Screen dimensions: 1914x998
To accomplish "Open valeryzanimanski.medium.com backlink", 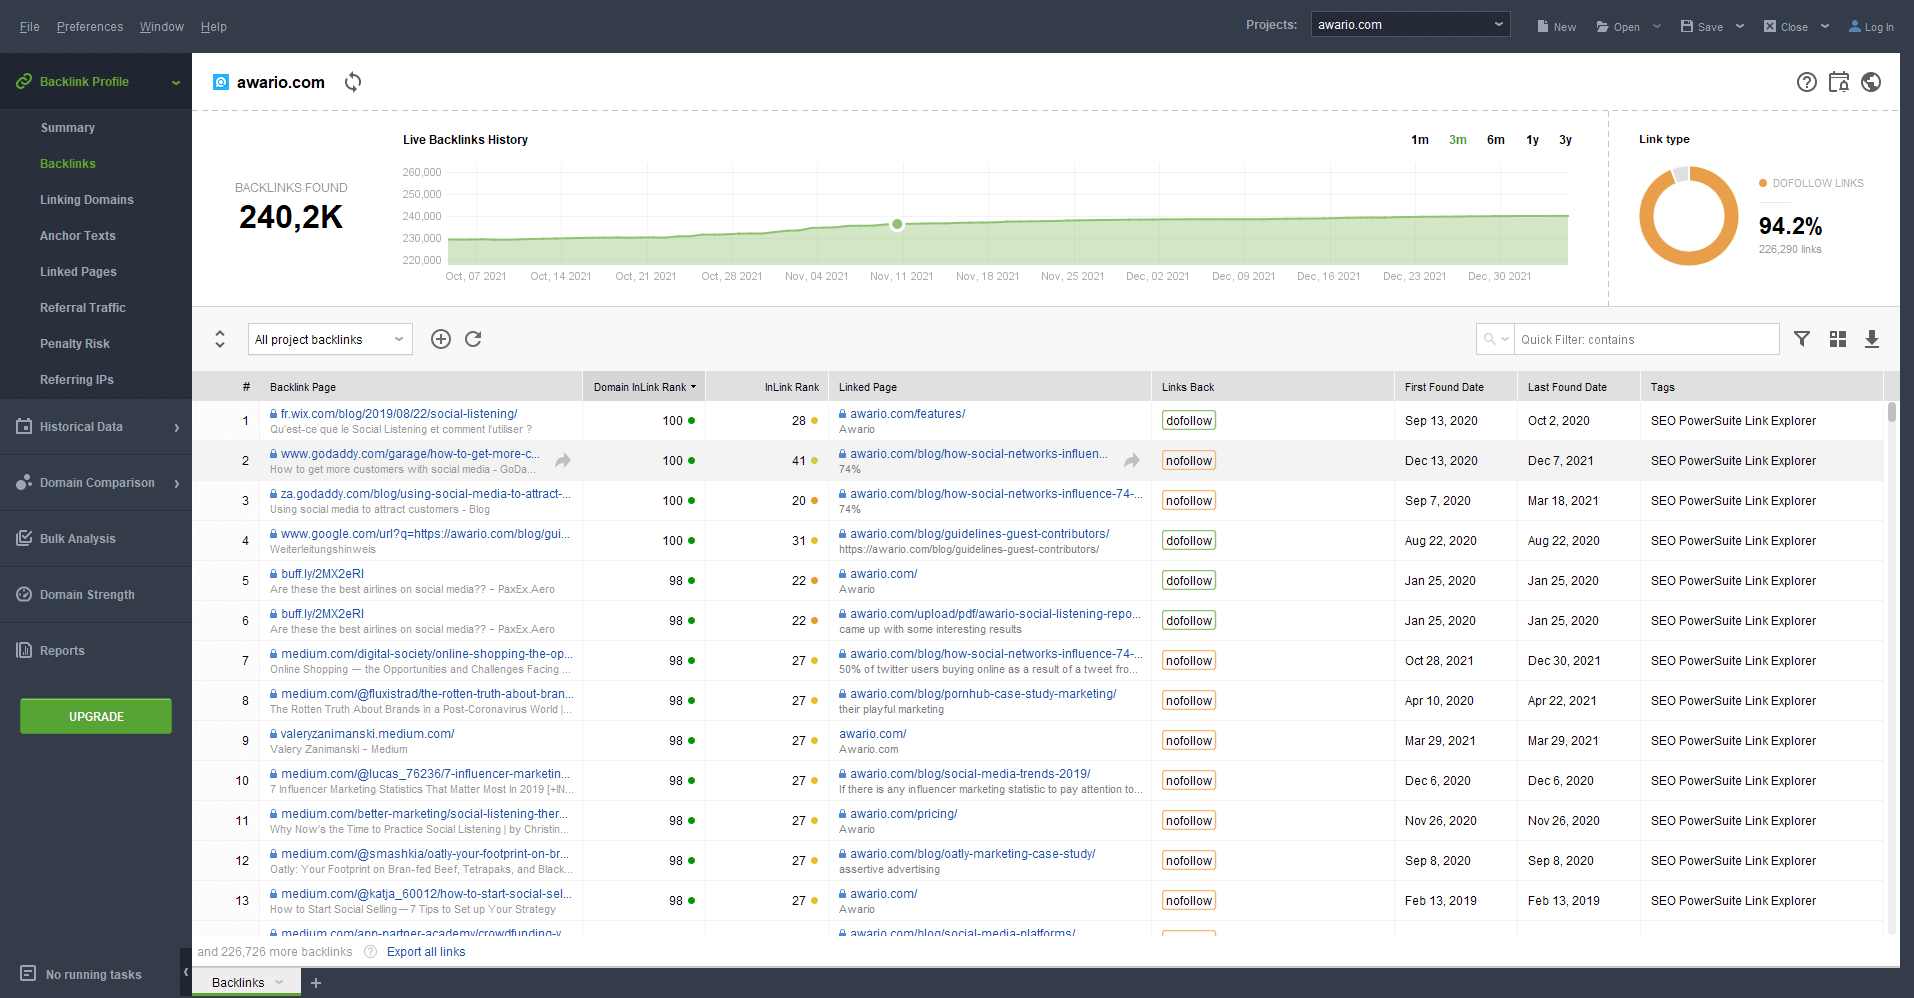I will click(x=368, y=733).
